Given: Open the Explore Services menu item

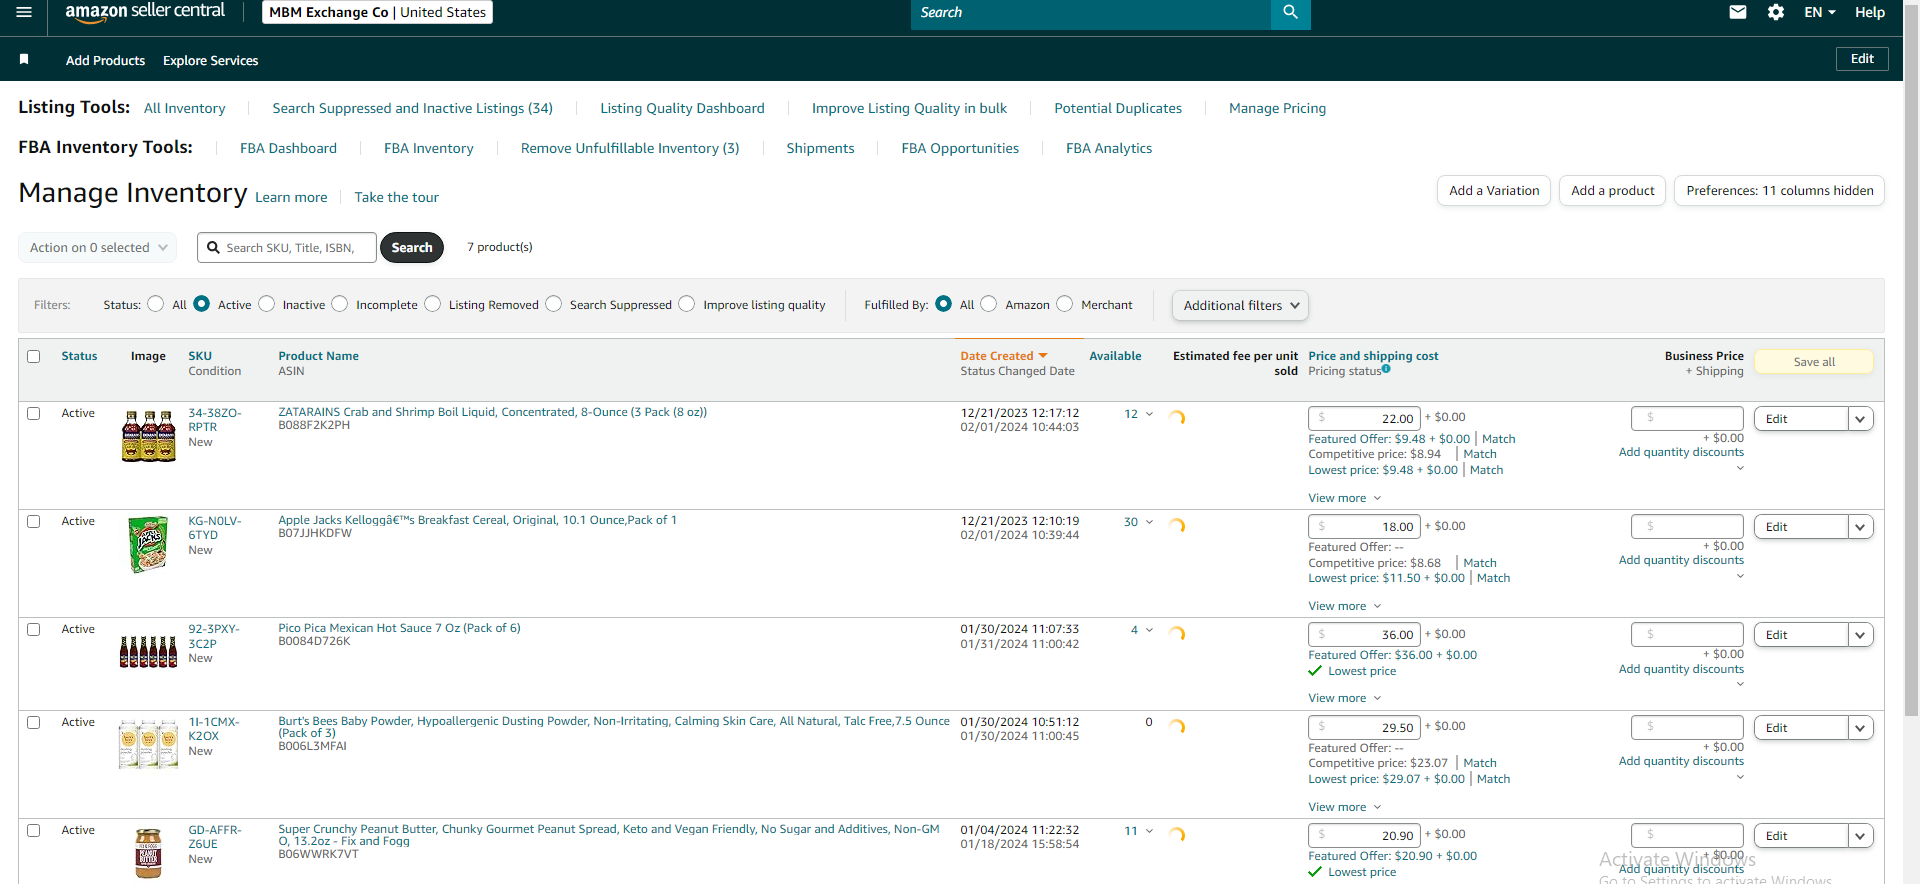Looking at the screenshot, I should coord(210,61).
